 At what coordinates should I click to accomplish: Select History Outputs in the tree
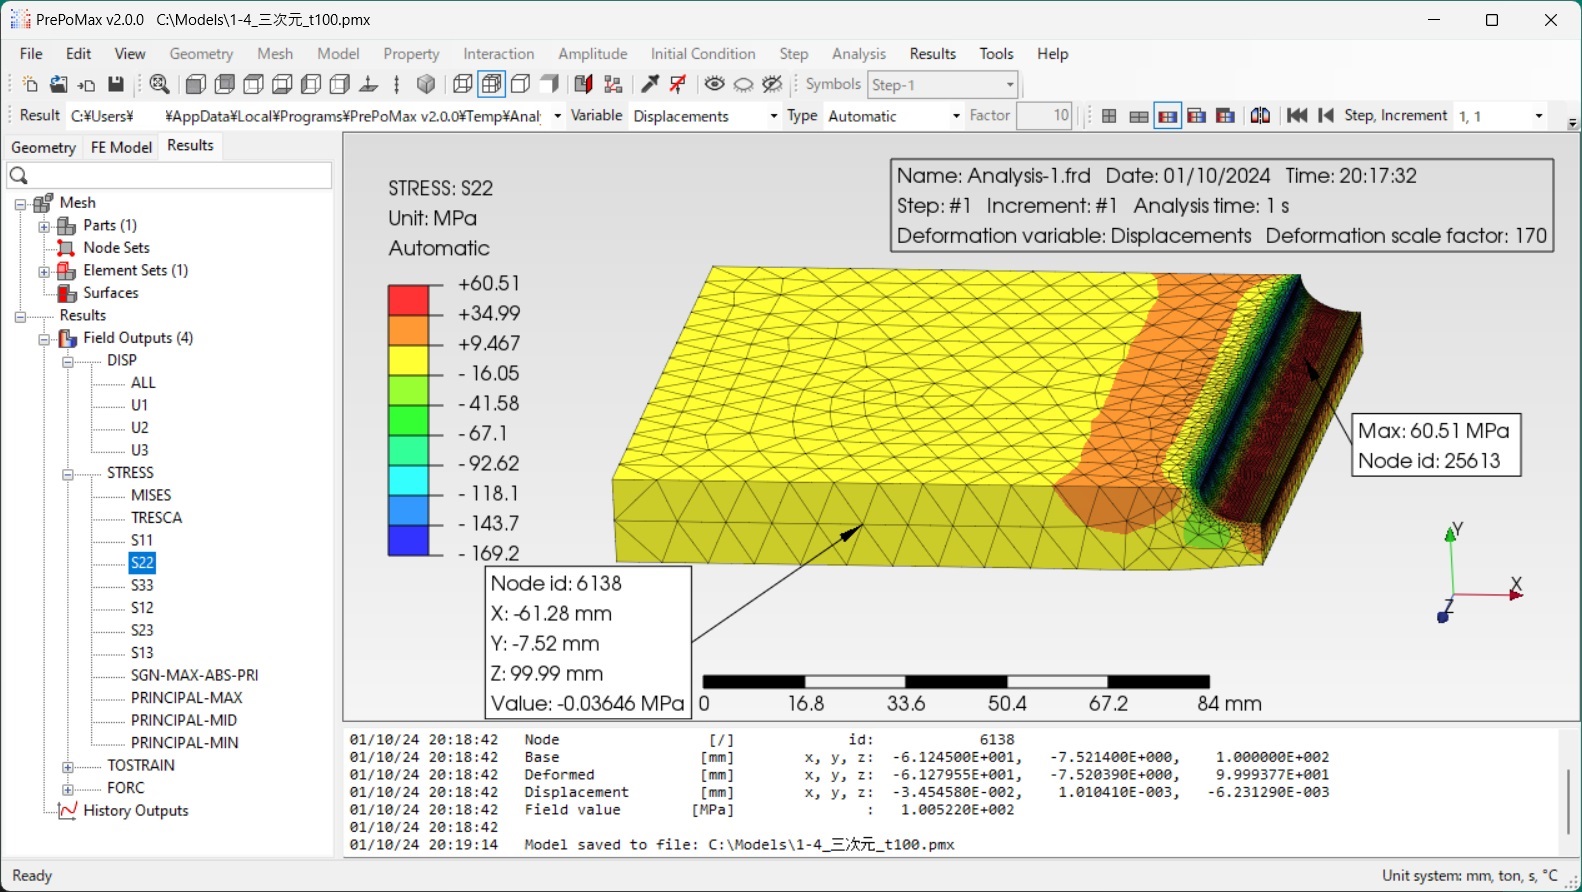click(136, 811)
